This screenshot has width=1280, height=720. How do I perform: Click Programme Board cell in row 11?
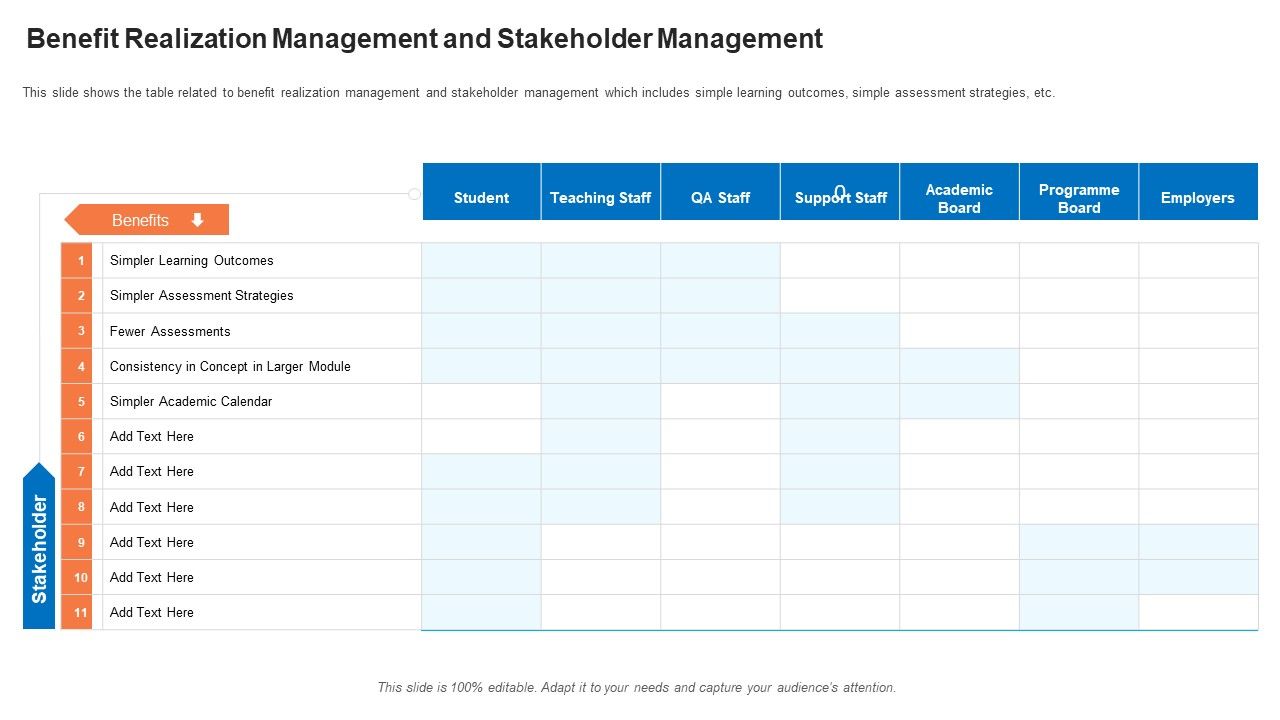pyautogui.click(x=1079, y=612)
